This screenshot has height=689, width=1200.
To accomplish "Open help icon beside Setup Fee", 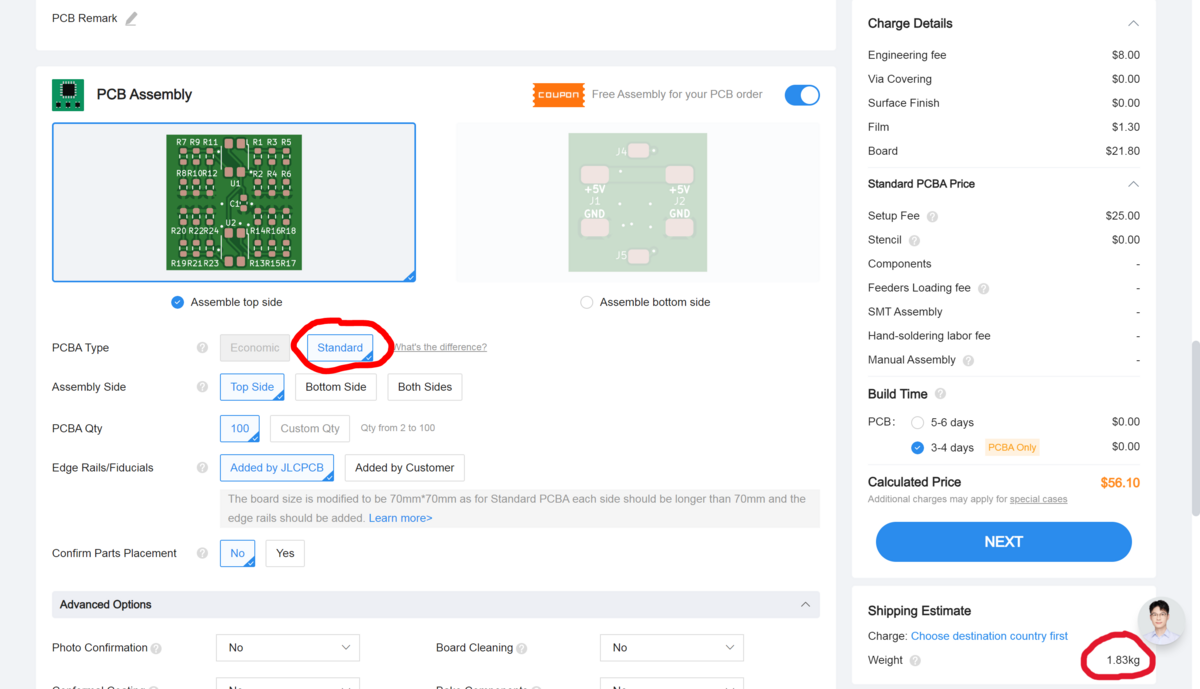I will click(x=932, y=216).
